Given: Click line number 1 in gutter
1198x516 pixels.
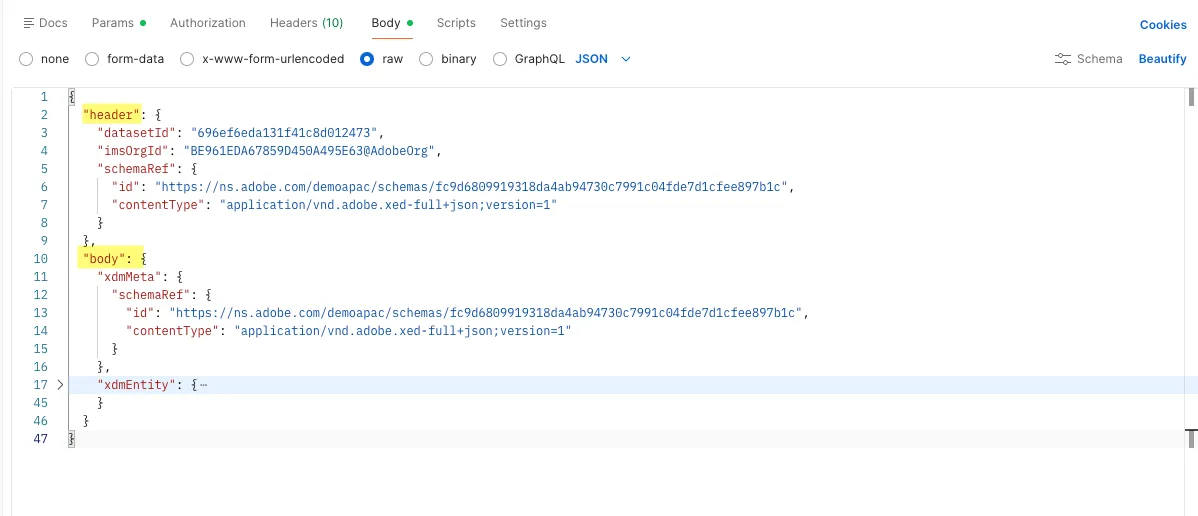Looking at the screenshot, I should point(44,96).
